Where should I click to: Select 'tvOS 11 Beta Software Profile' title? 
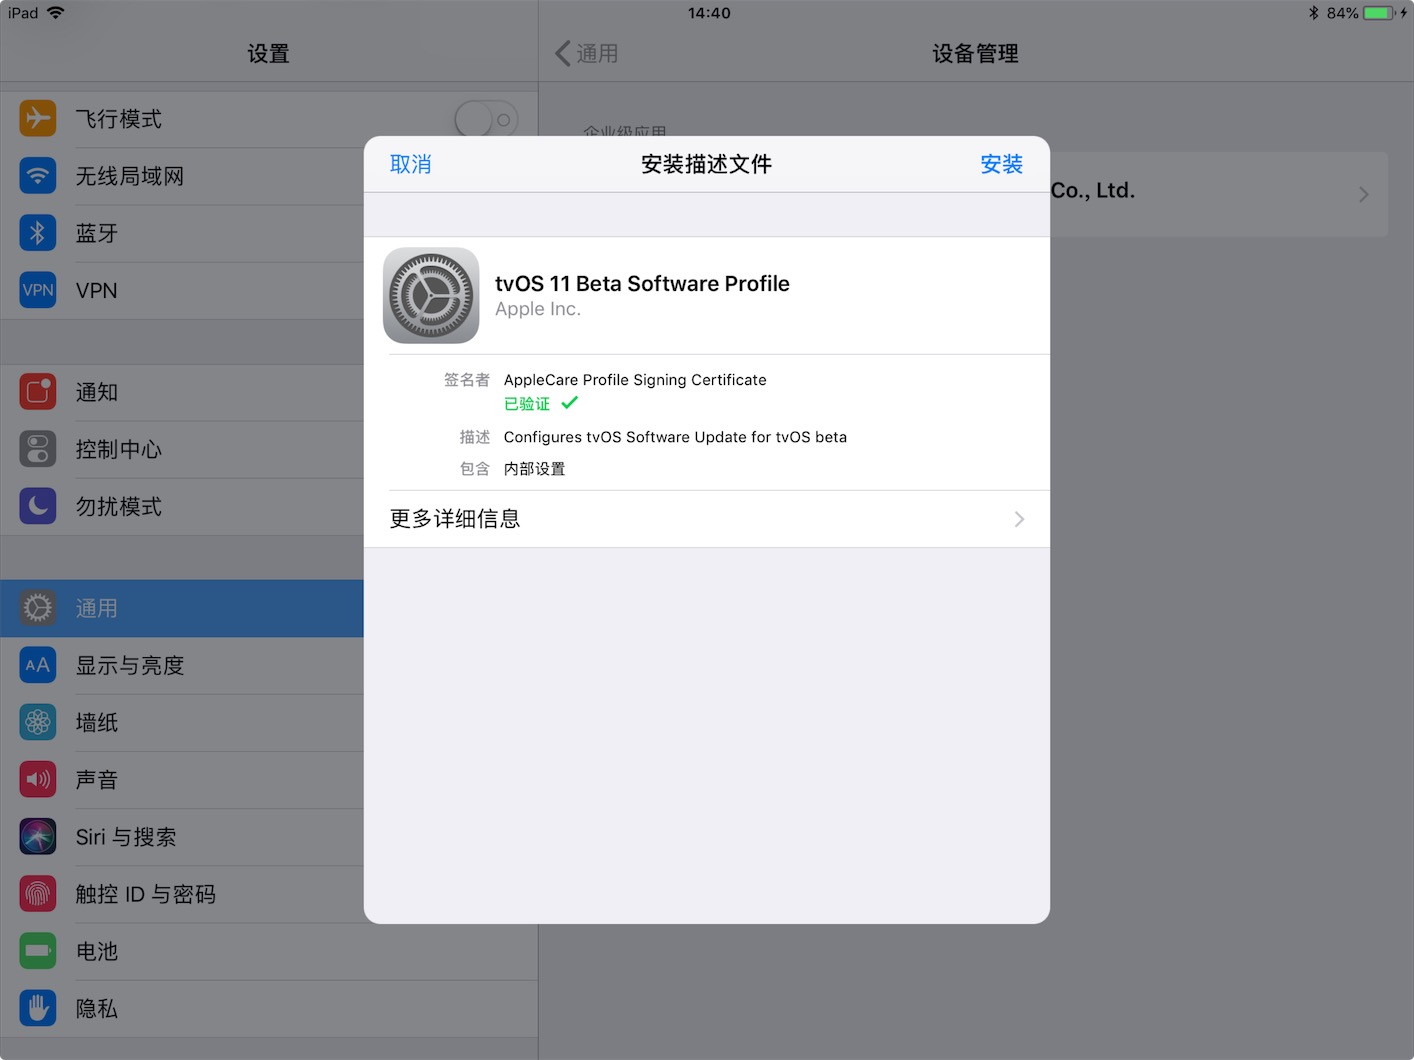(x=642, y=284)
